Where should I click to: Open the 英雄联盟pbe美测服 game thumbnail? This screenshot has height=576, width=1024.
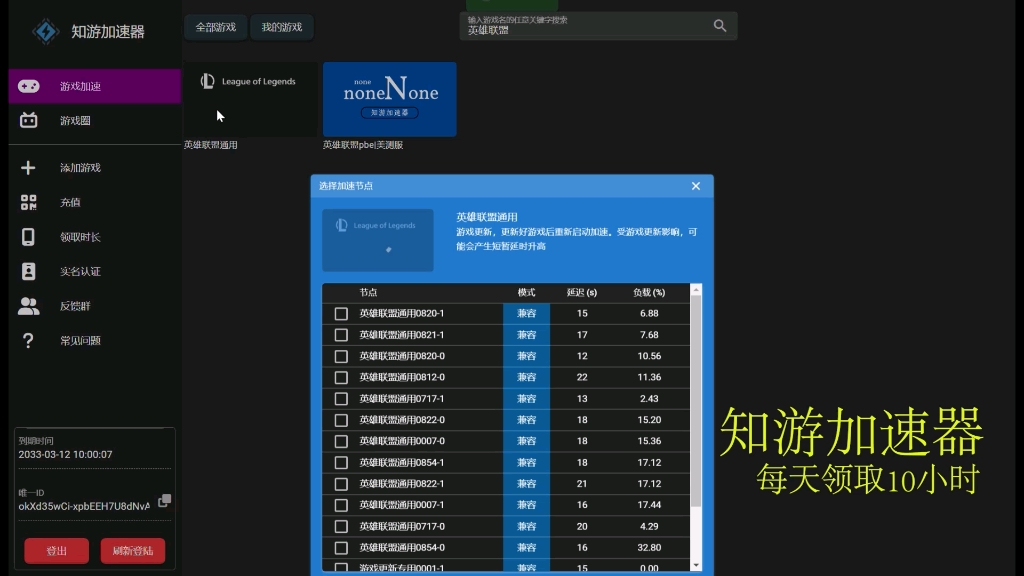[x=390, y=99]
